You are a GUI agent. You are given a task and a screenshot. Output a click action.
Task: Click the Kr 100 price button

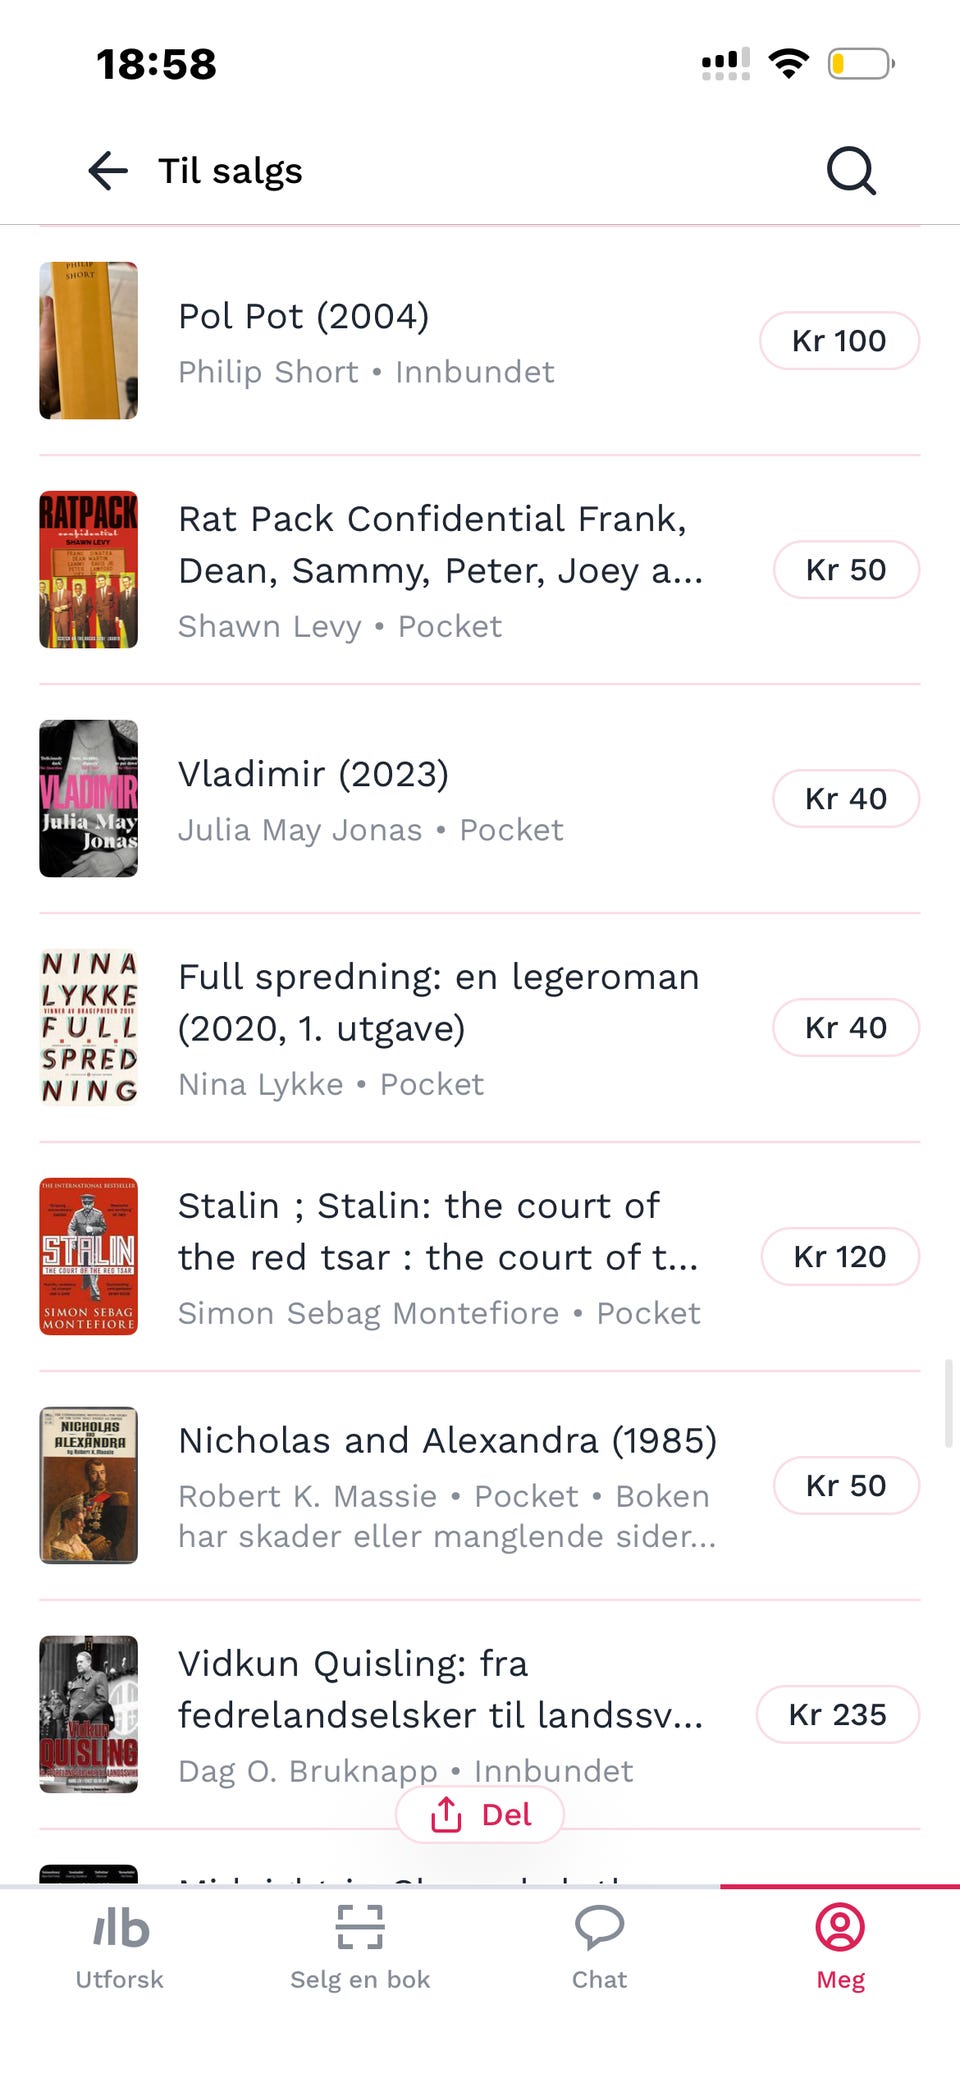[839, 341]
